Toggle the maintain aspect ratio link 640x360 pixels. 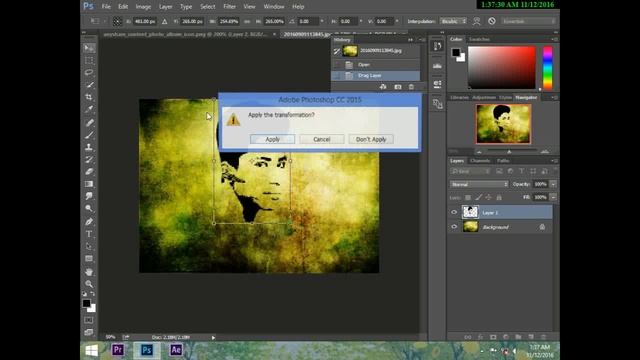click(247, 21)
